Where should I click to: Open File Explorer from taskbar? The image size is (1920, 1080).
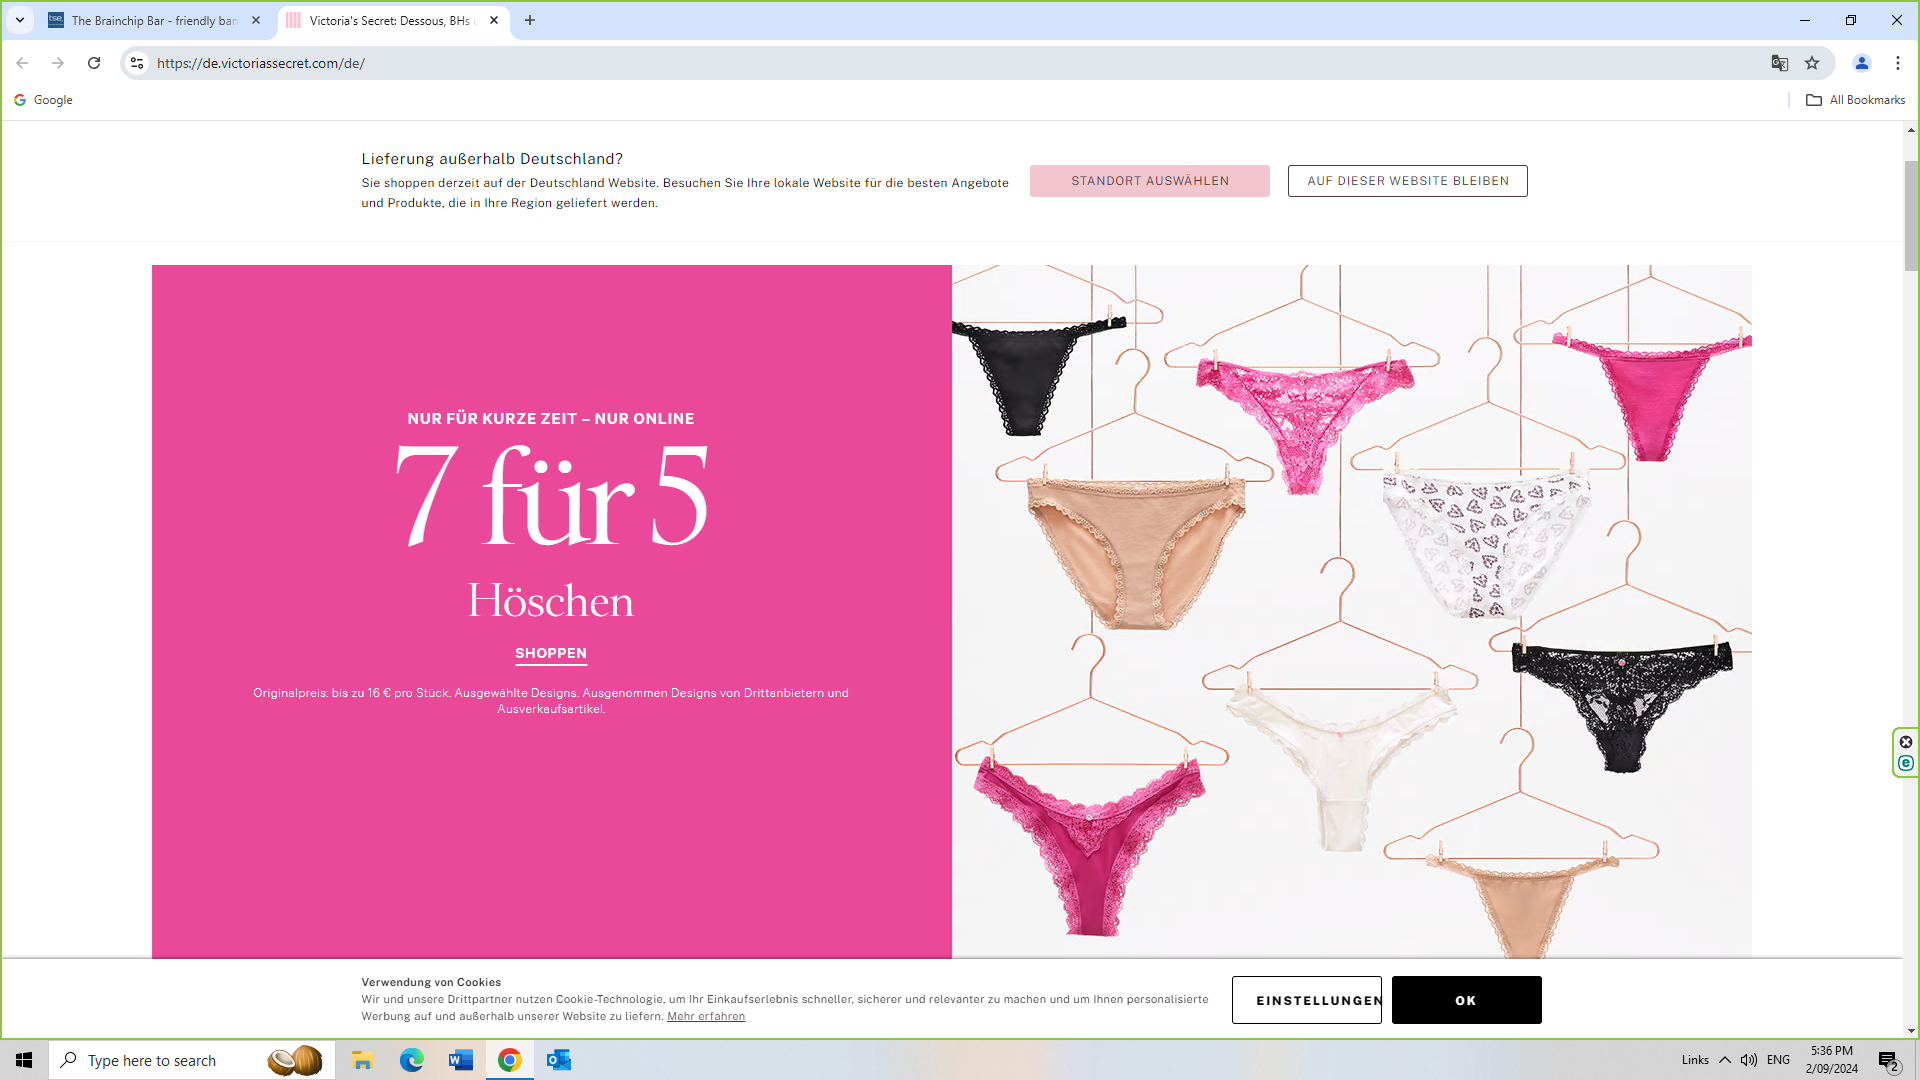click(x=362, y=1060)
